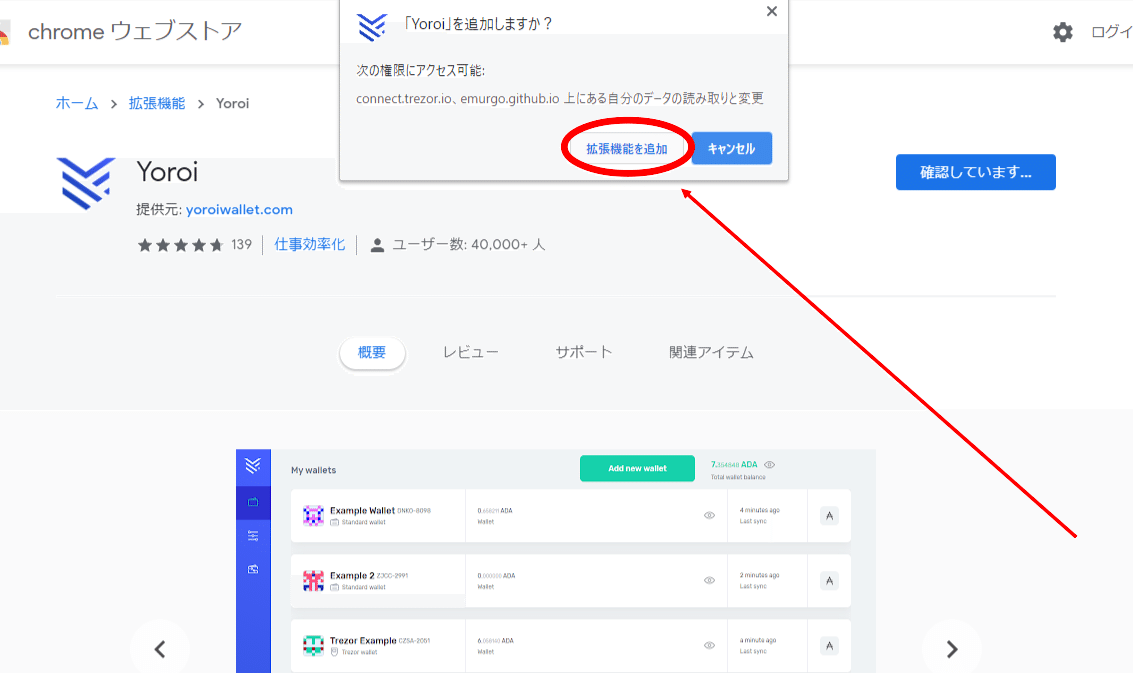Screen dimensions: 1133x673
Task: Click the Yoroi extension logo on listing
Action: point(86,184)
